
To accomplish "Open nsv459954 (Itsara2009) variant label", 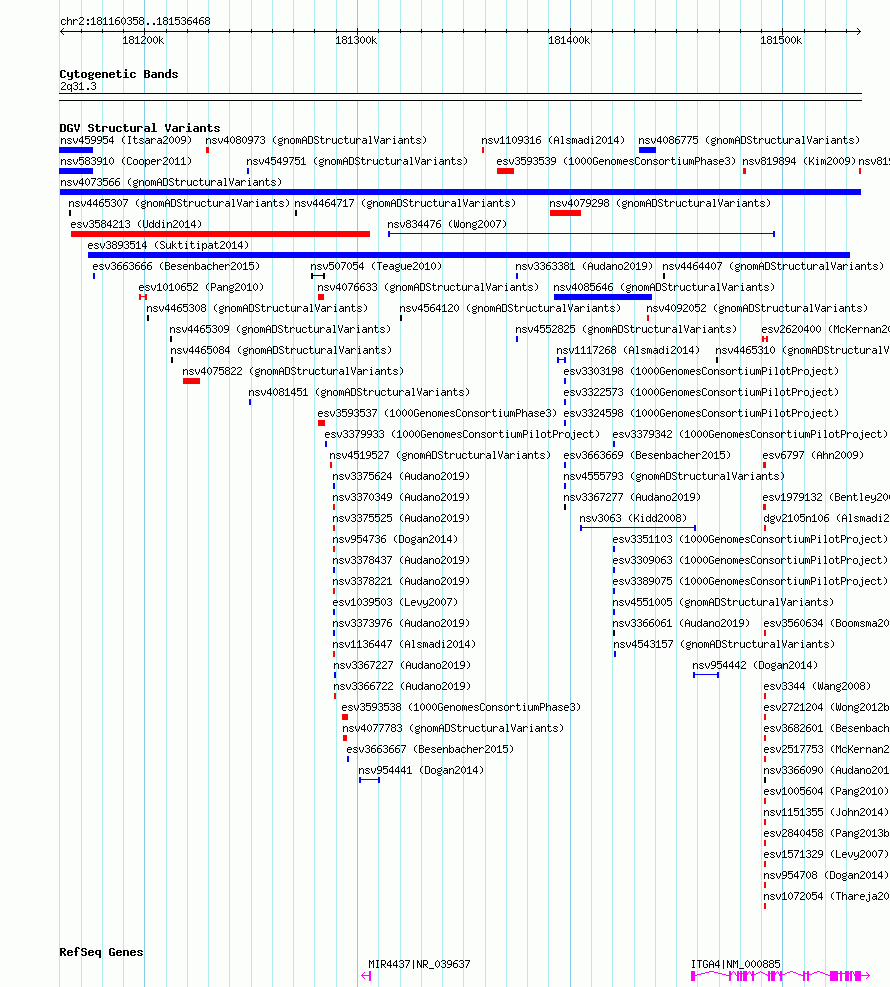I will (126, 140).
